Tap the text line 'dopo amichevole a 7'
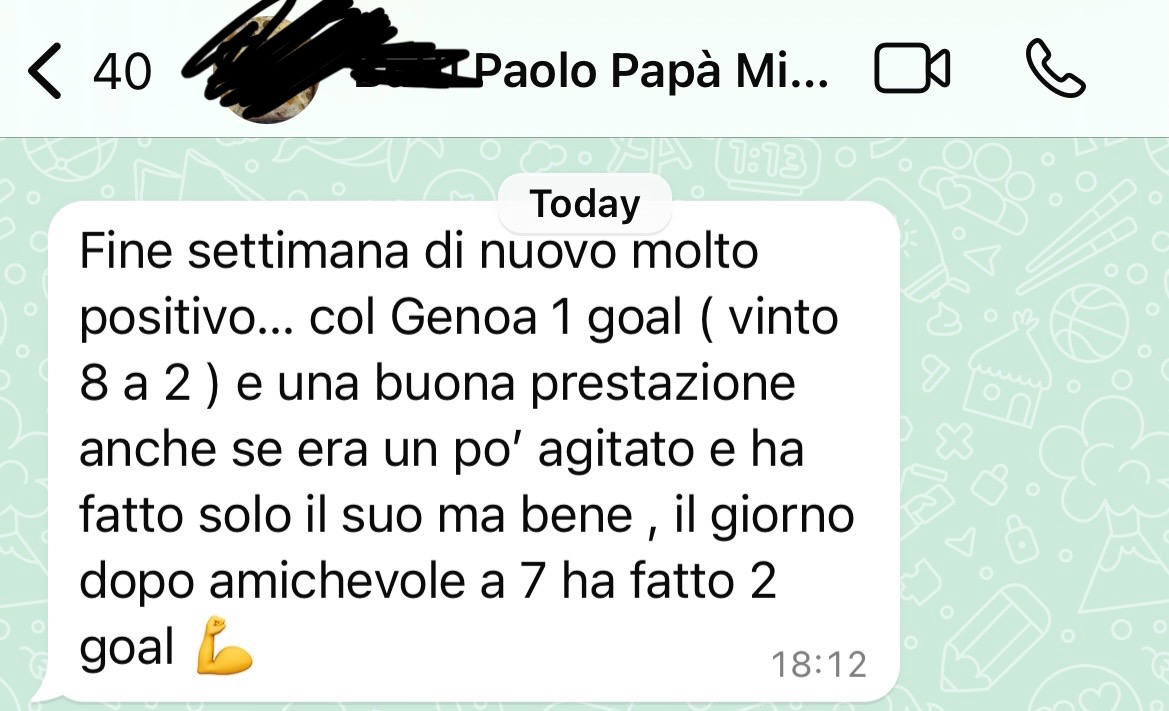This screenshot has height=711, width=1169. coord(312,582)
